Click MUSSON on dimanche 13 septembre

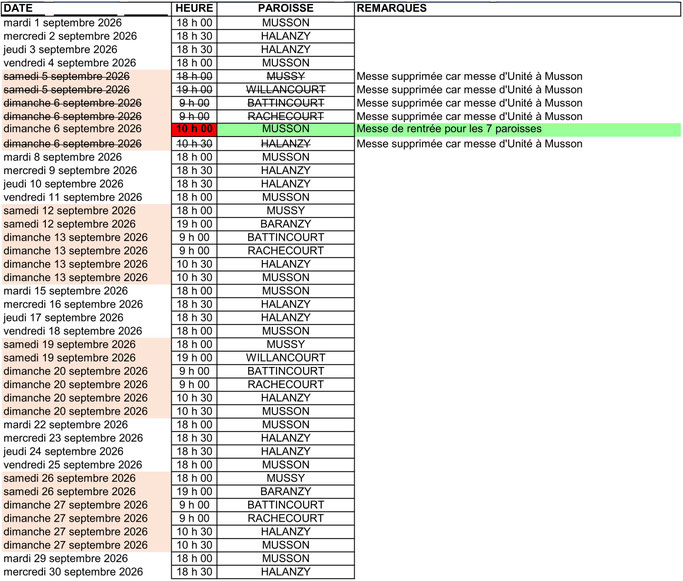[286, 278]
